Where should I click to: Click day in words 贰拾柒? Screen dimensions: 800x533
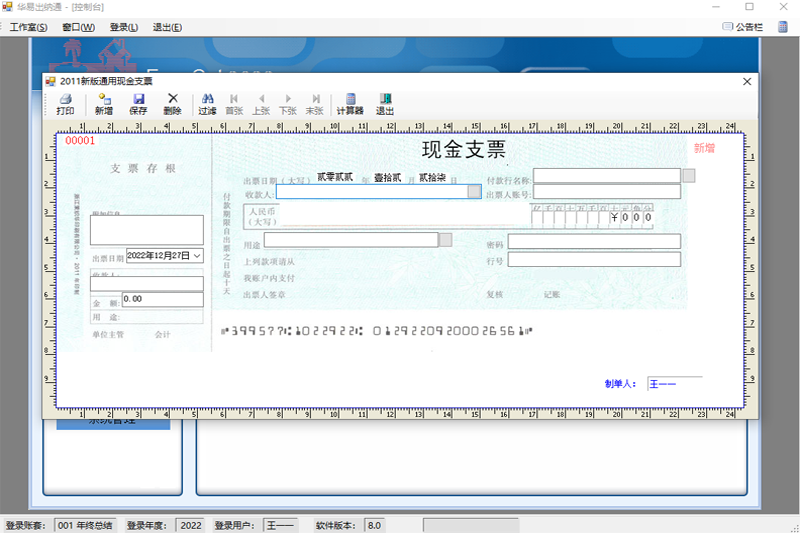pos(432,177)
